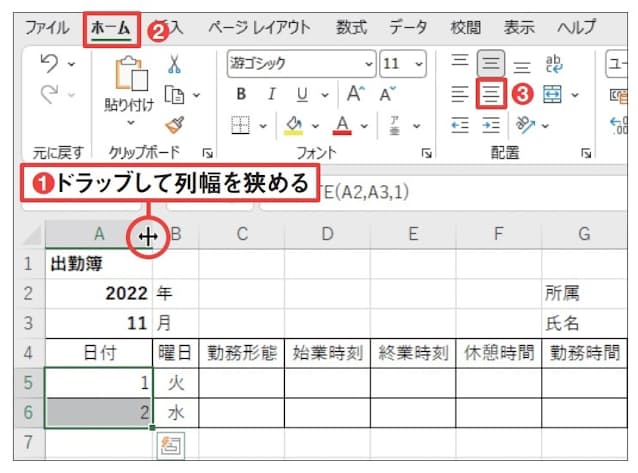Image resolution: width=638 pixels, height=473 pixels.
Task: Select the Format Painter brush
Action: 175,125
